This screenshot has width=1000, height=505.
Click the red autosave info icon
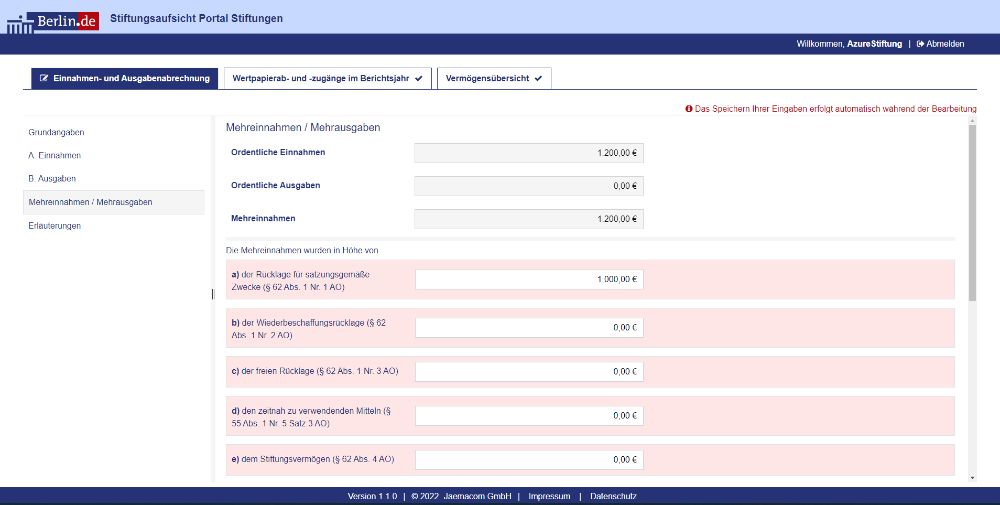689,109
